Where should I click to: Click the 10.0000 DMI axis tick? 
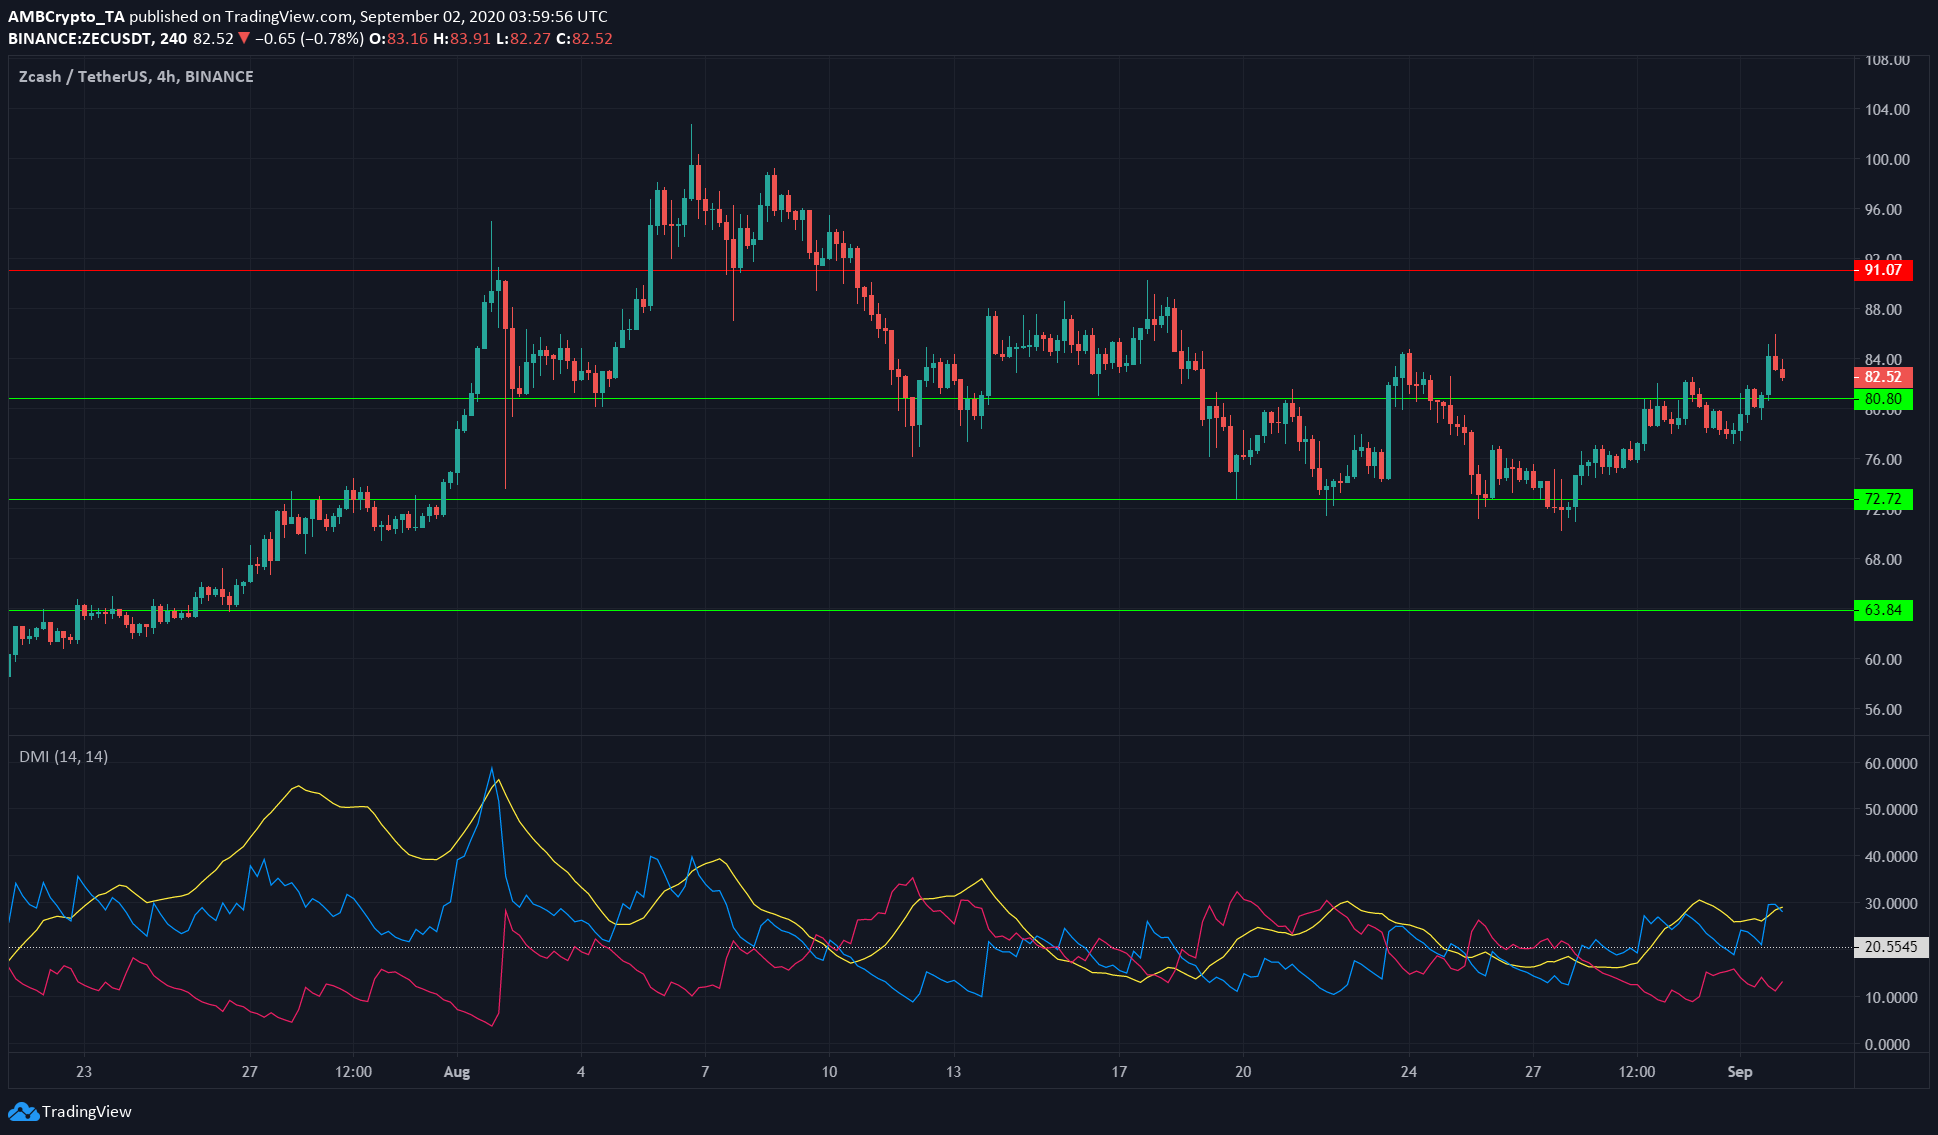tap(1891, 998)
